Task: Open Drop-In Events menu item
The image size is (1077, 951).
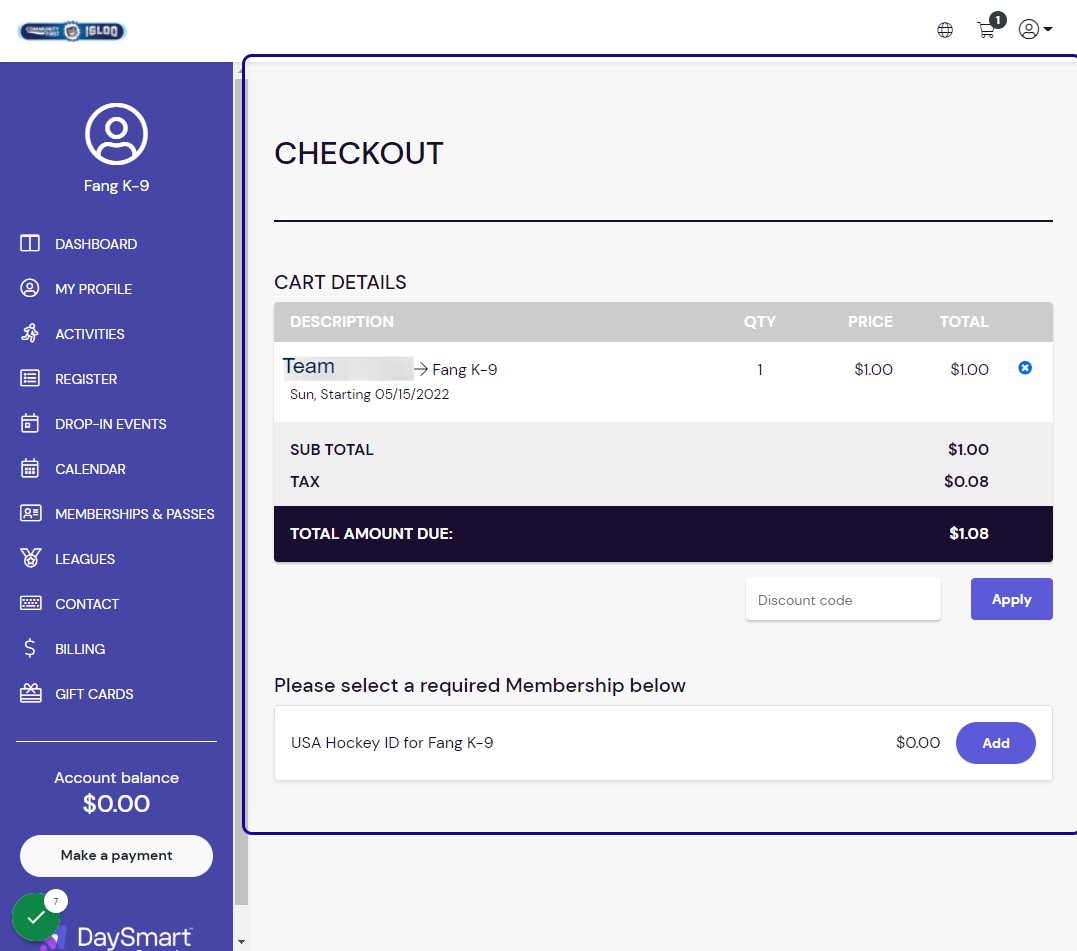Action: [111, 424]
